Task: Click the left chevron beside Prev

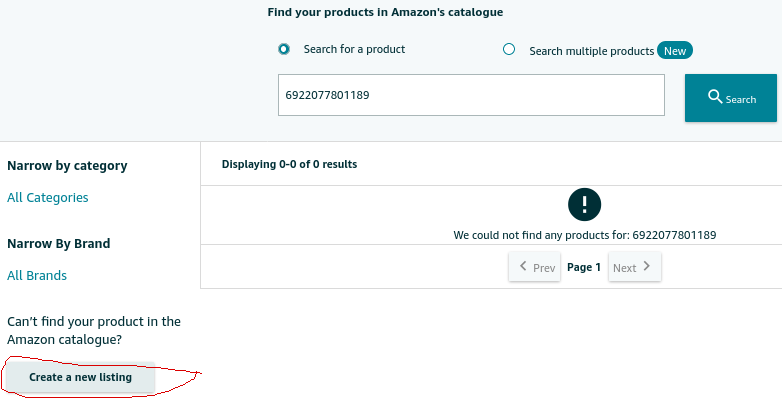Action: click(523, 266)
